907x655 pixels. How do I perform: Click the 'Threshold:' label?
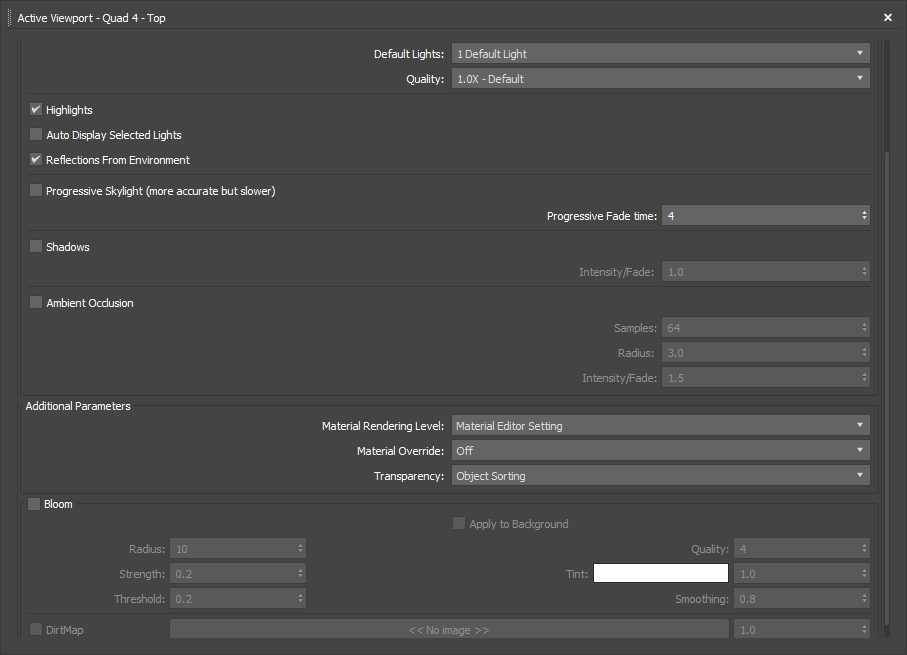[139, 599]
